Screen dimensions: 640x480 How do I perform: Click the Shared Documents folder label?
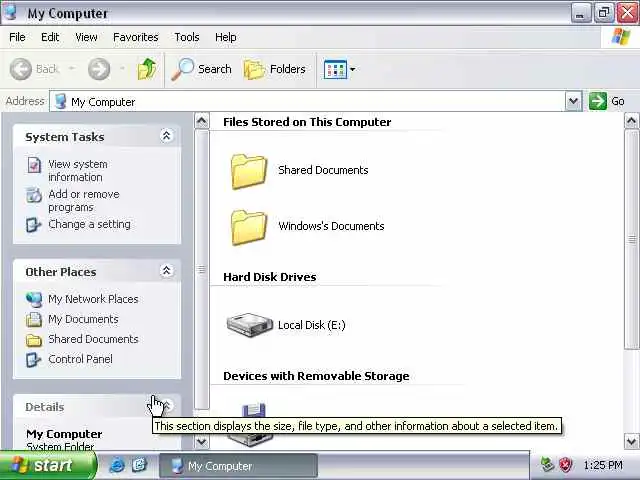click(323, 170)
